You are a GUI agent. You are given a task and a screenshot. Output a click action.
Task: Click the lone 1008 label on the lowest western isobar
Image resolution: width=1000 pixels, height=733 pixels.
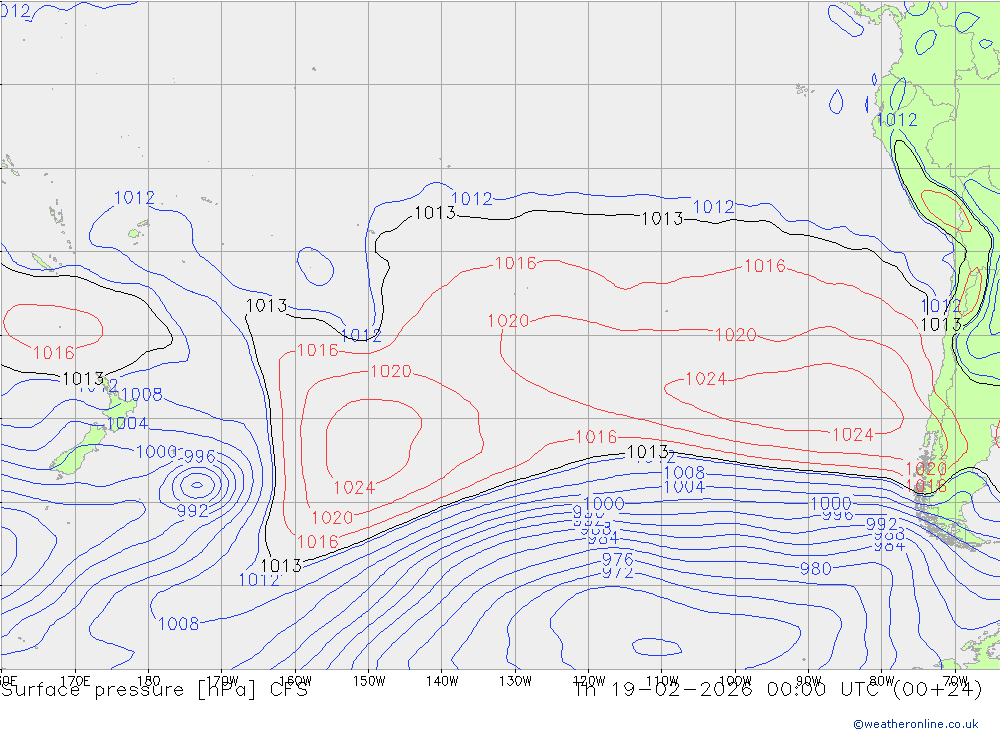[x=179, y=624]
